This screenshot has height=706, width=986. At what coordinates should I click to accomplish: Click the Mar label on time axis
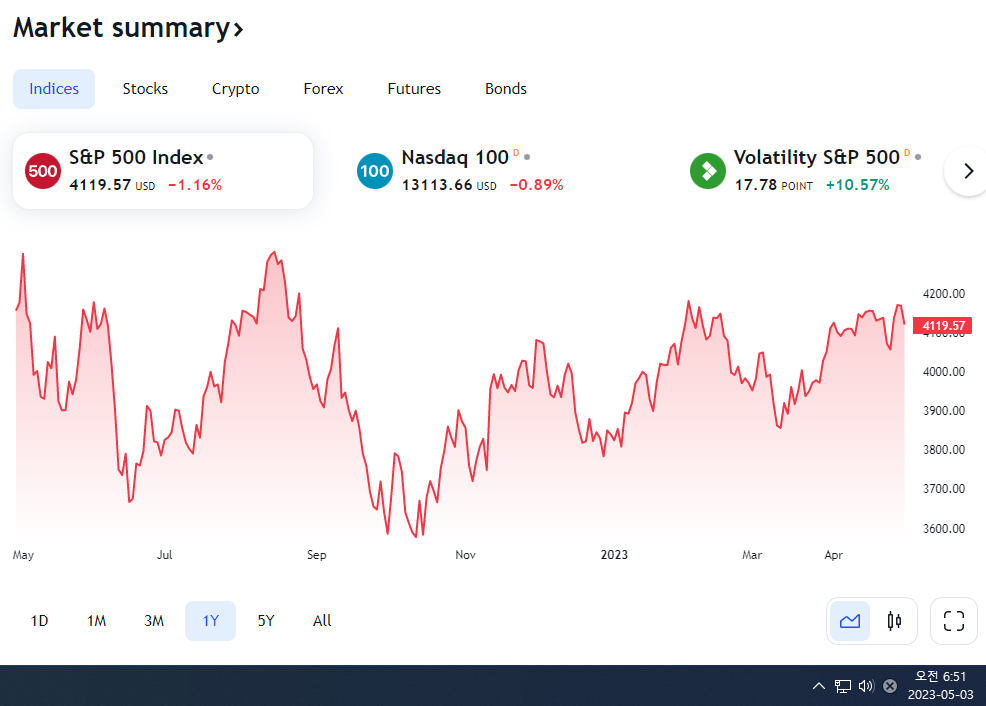coord(751,554)
